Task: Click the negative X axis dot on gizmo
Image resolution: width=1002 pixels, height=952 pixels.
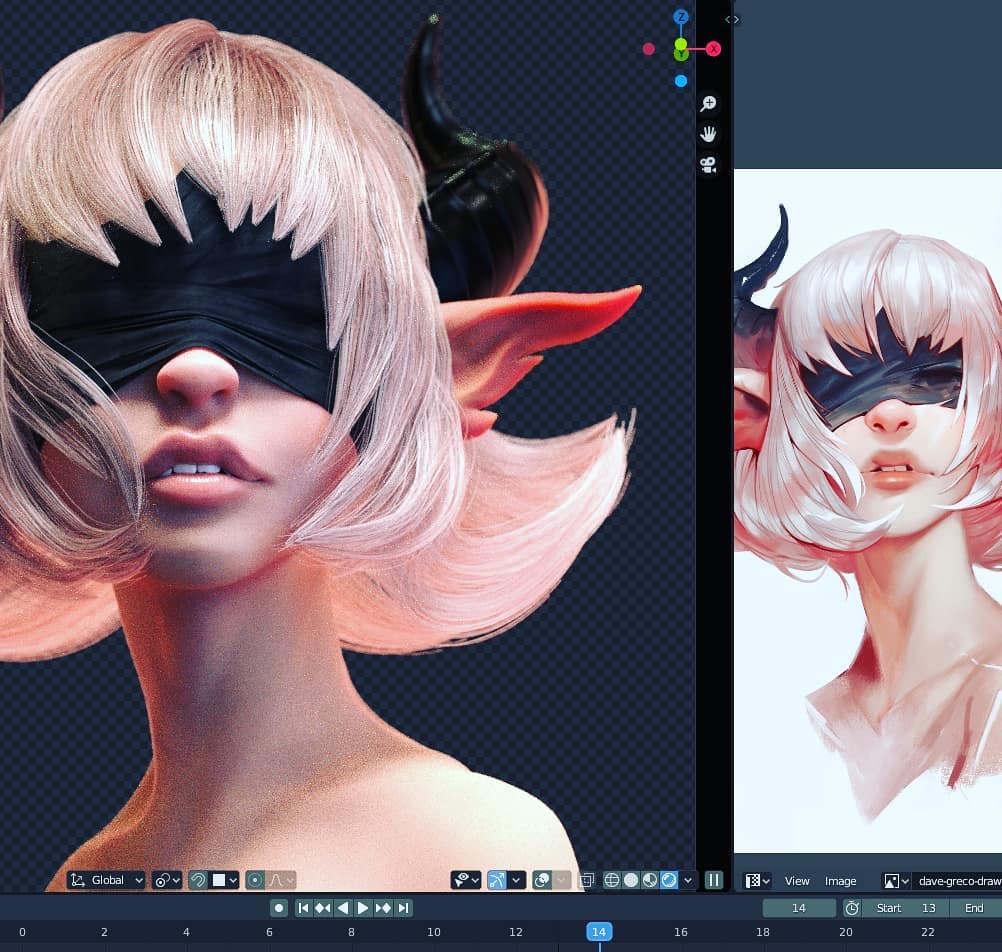Action: point(649,49)
